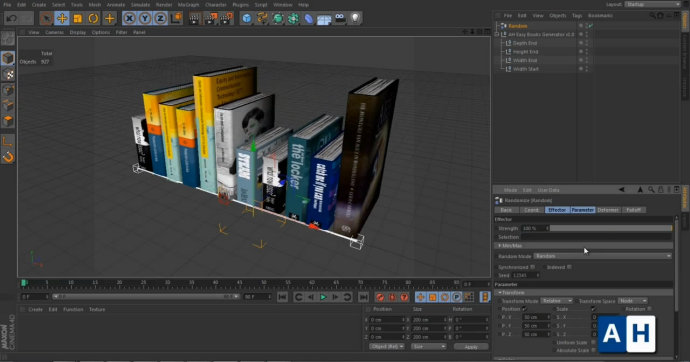The width and height of the screenshot is (690, 362).
Task: Click the Floor environment icon
Action: pos(324,18)
